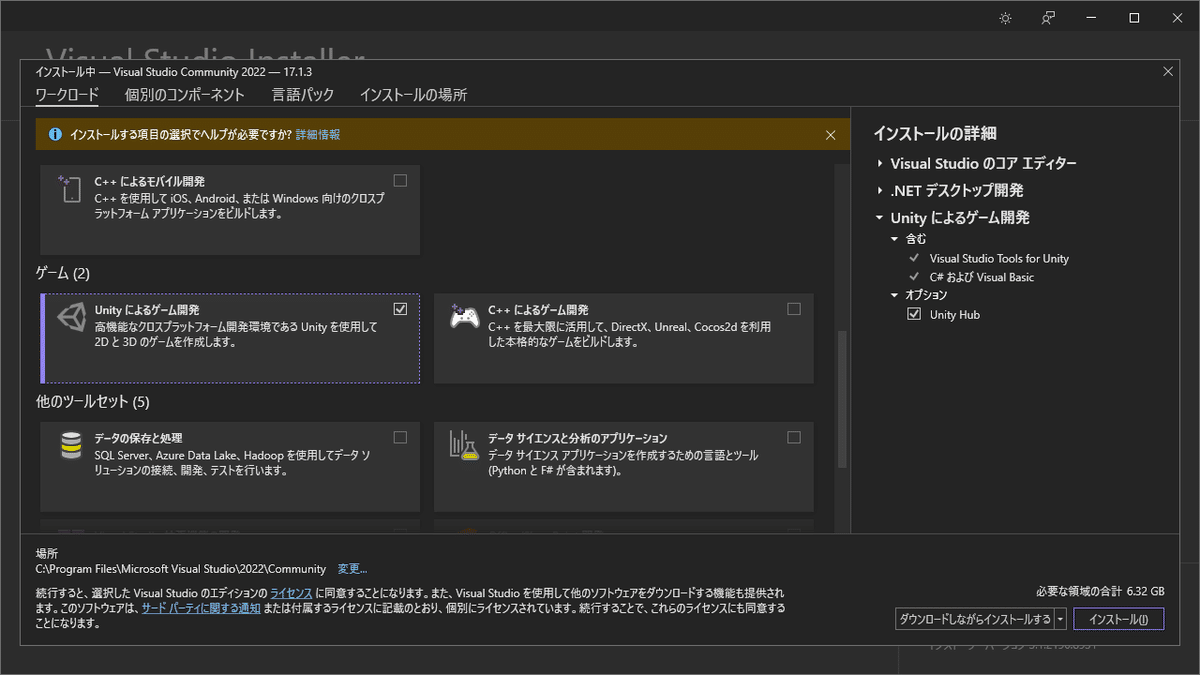This screenshot has height=675, width=1200.
Task: Click the data science flask chart icon
Action: [464, 446]
